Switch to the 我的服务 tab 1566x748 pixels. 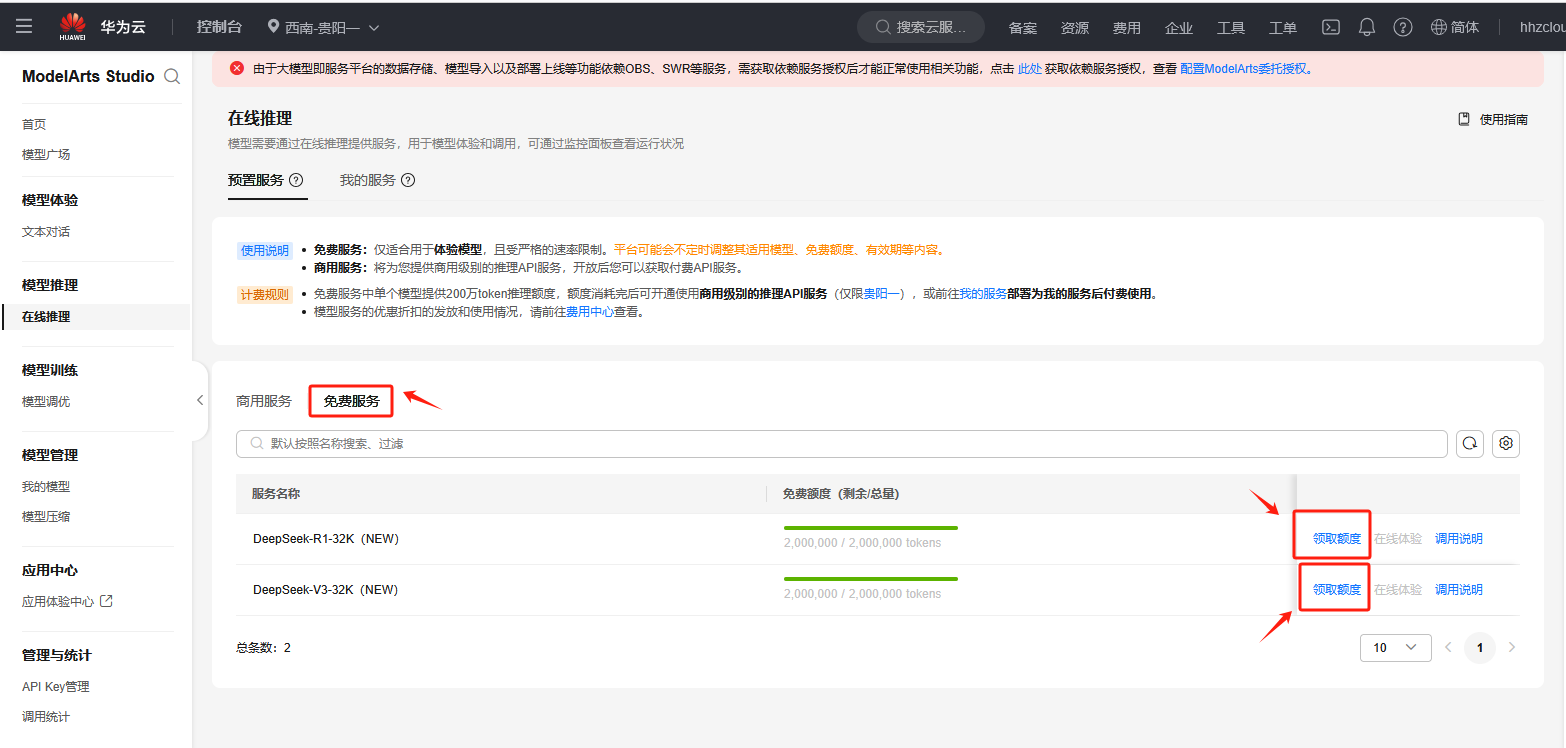click(367, 181)
